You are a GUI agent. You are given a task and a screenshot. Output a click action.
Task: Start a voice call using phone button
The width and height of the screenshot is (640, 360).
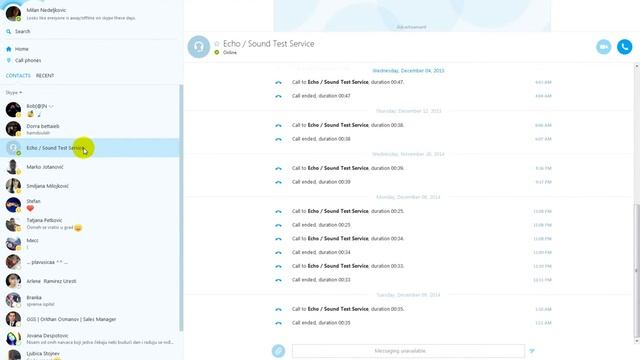[624, 47]
